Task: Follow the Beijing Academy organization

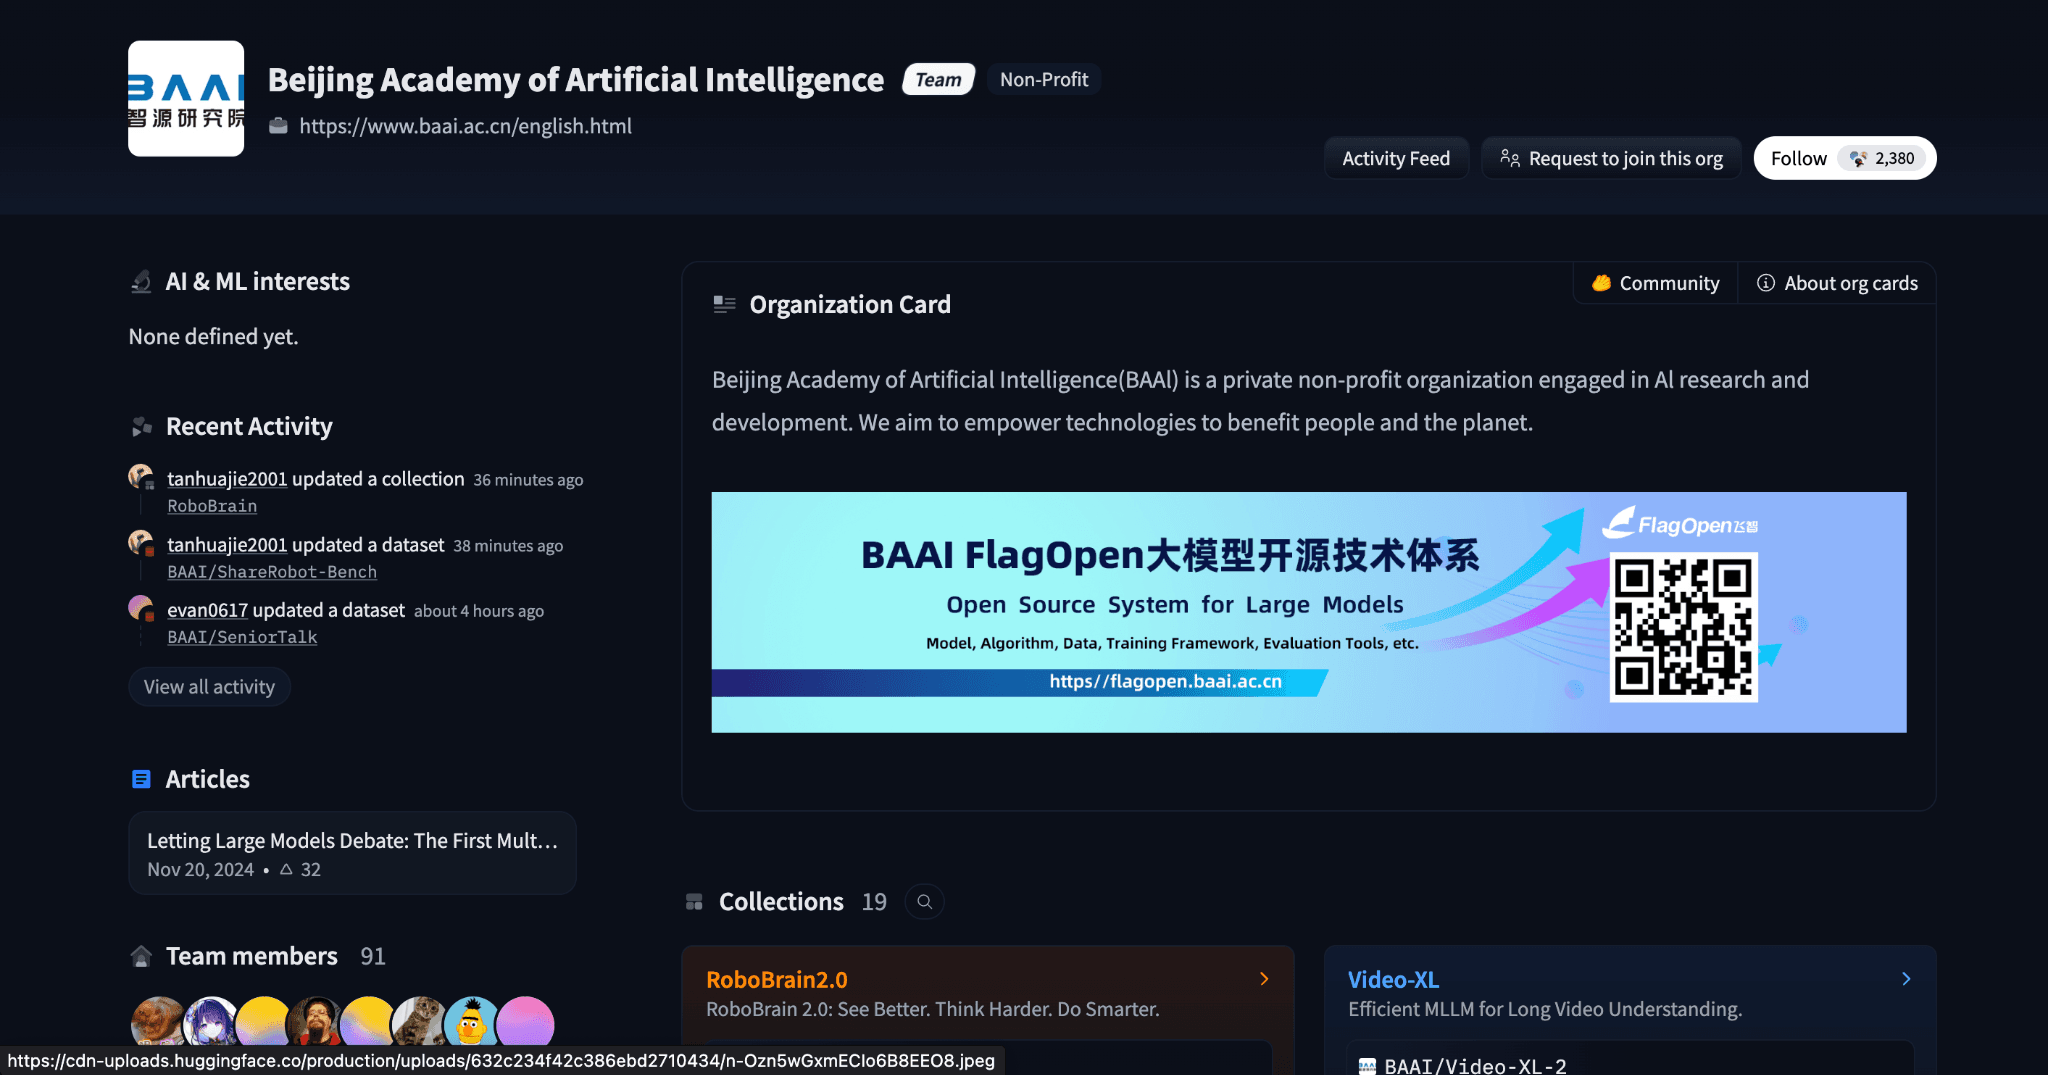Action: tap(1798, 159)
